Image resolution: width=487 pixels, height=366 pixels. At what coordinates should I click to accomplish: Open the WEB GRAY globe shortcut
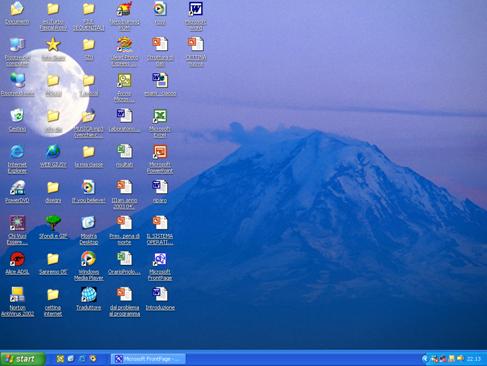click(x=53, y=152)
